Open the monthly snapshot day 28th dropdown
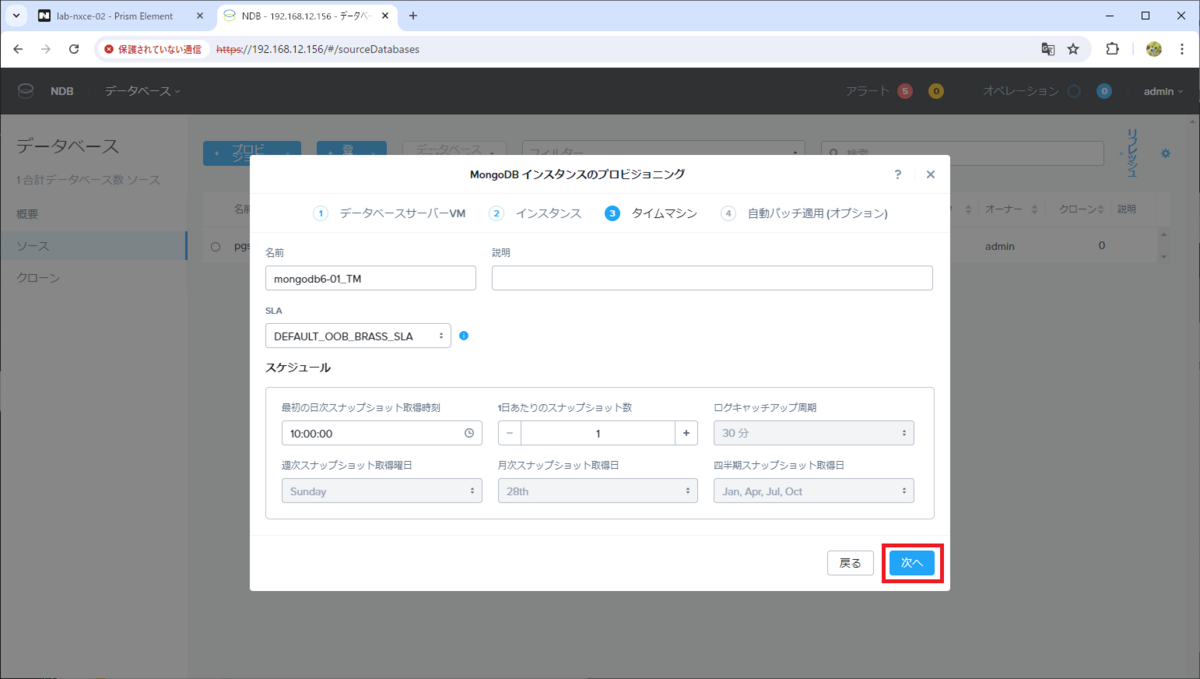Screen dimensions: 1200x679 598,491
